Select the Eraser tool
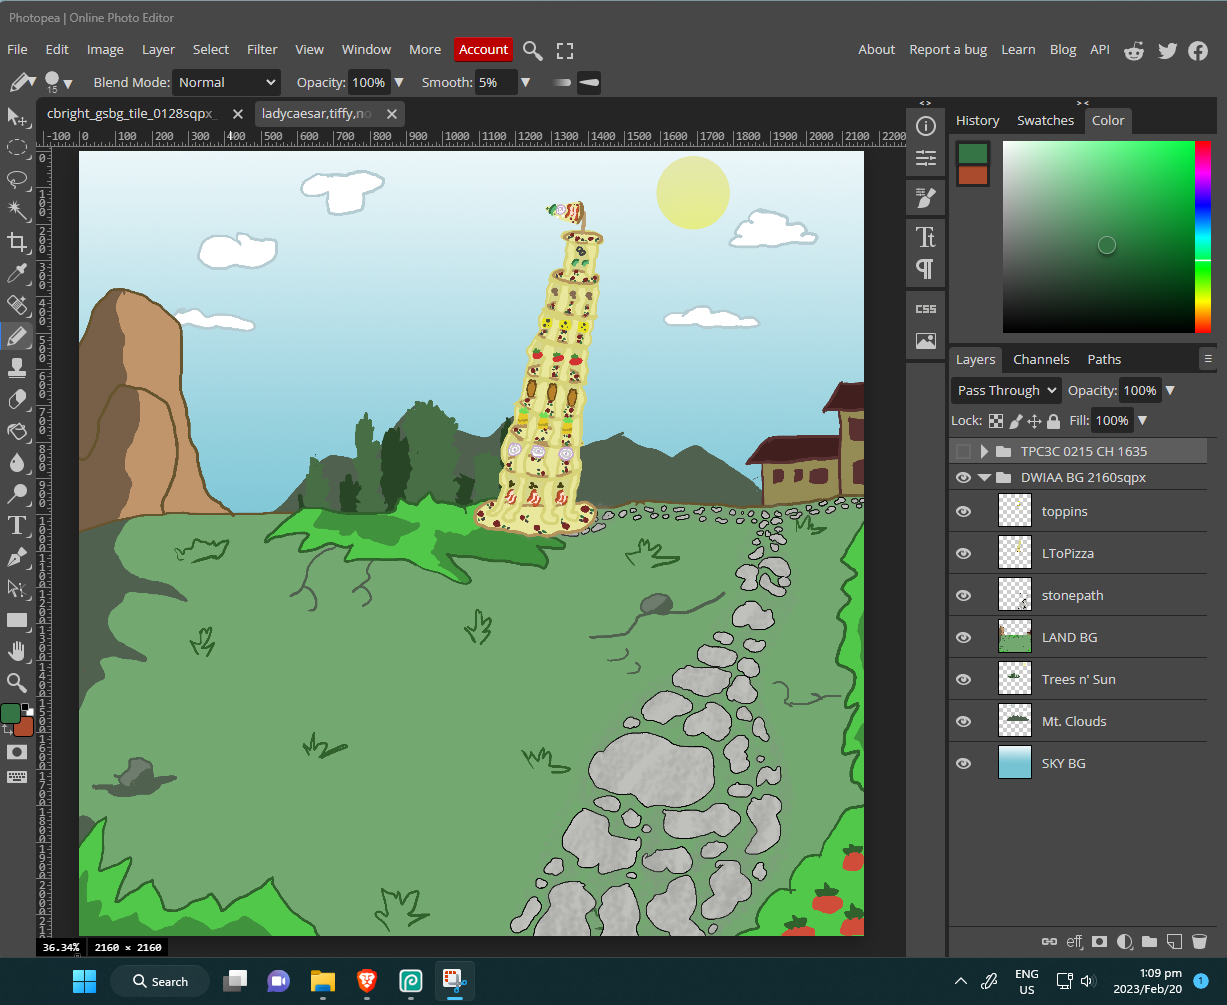The image size is (1227, 1005). (x=17, y=399)
